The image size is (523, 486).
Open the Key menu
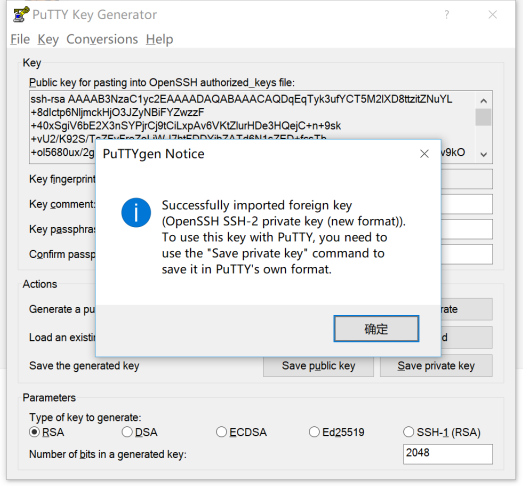48,39
